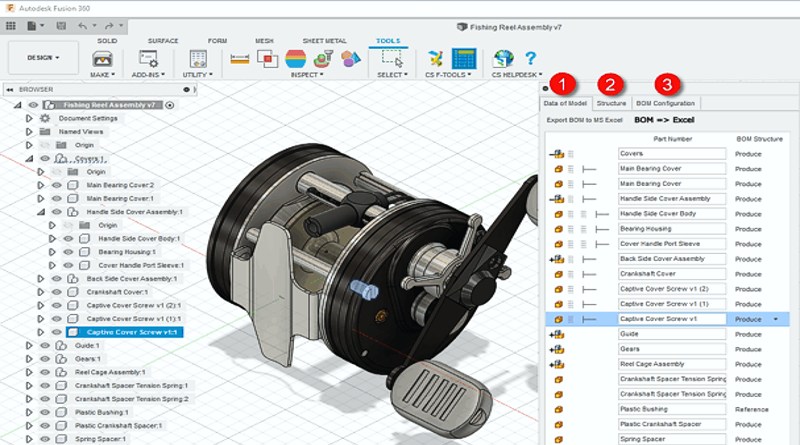Expand Gears:1 tree node
This screenshot has width=800, height=445.
(x=29, y=359)
